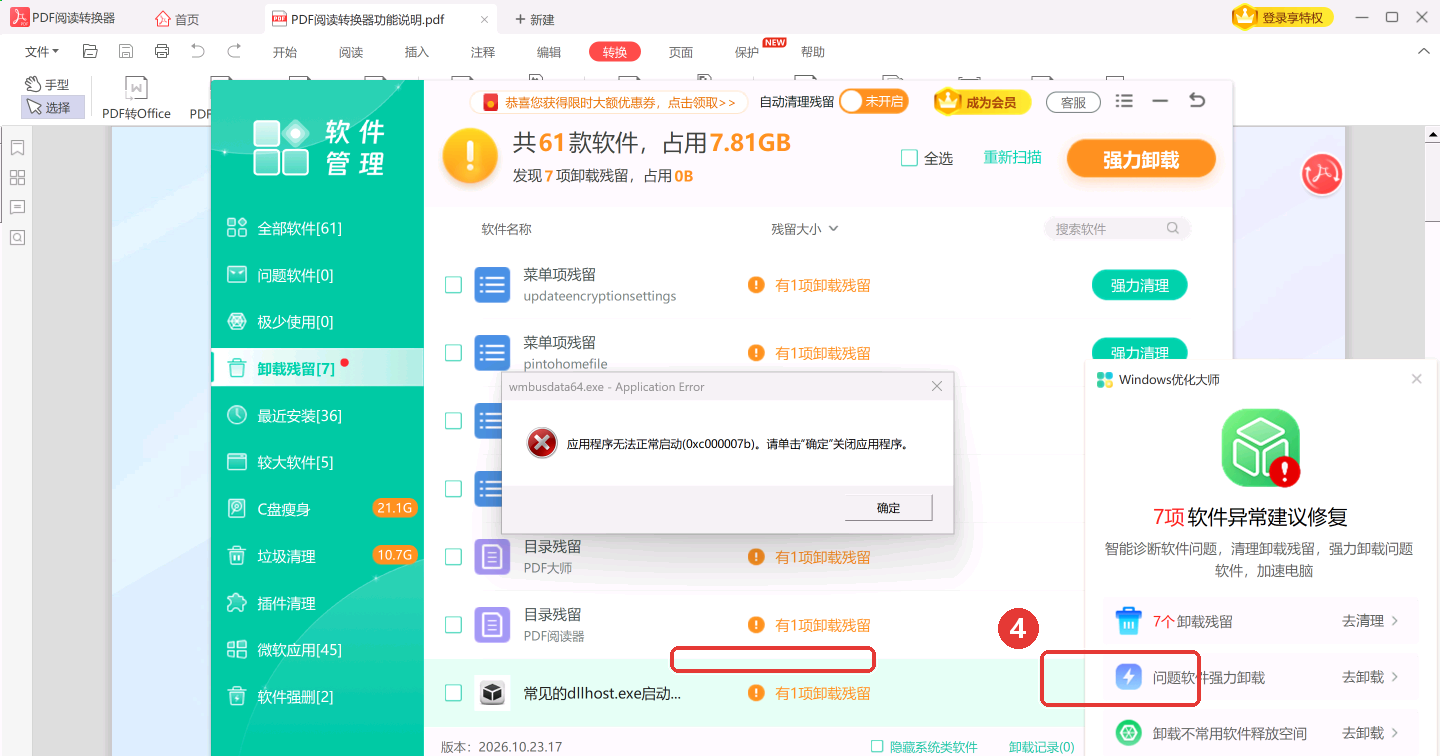The height and width of the screenshot is (756, 1440).
Task: Open the list menu icon next to 客服
Action: (1124, 101)
